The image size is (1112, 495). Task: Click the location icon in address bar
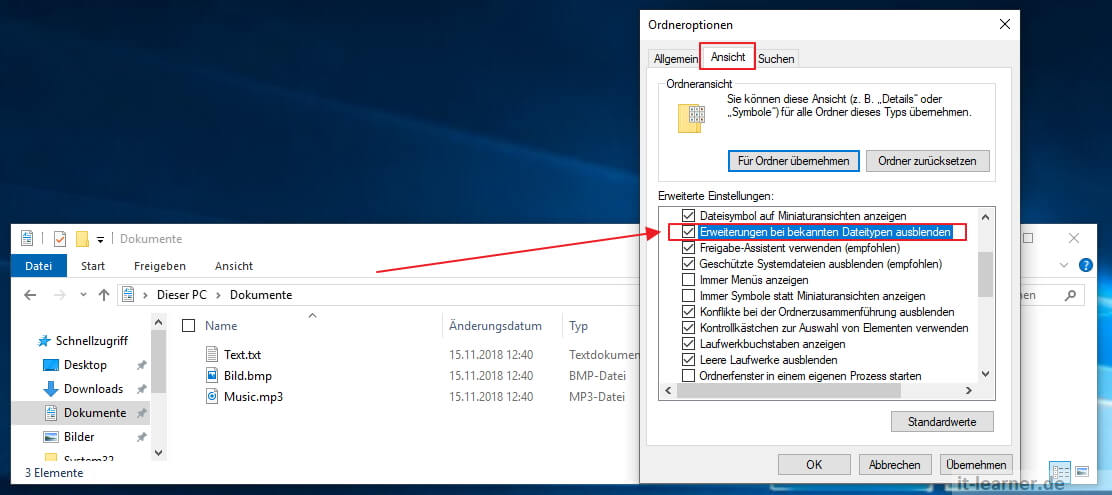pos(128,295)
